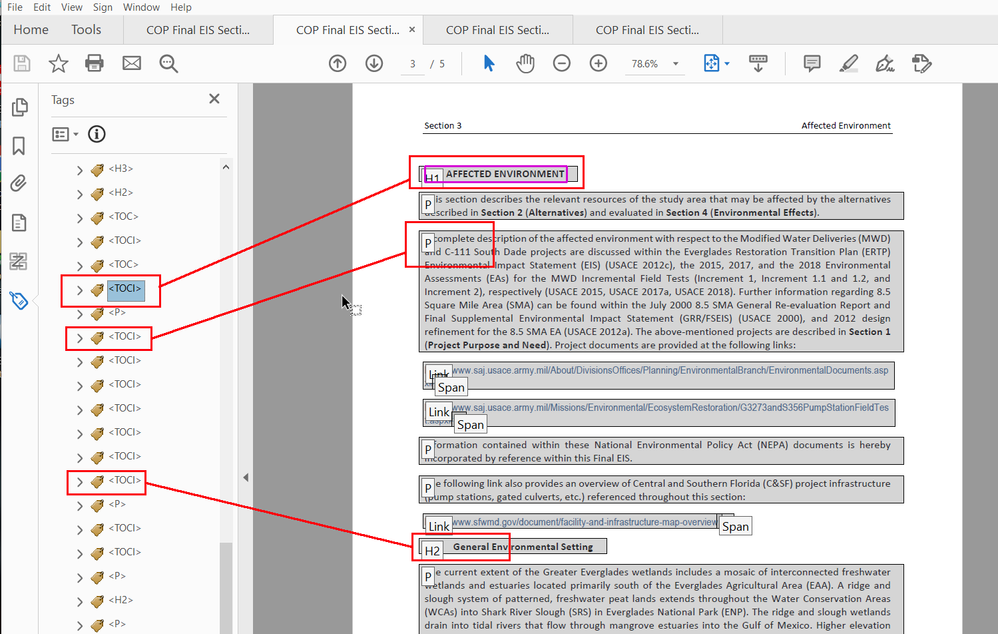Select the H3 tag label

120,169
